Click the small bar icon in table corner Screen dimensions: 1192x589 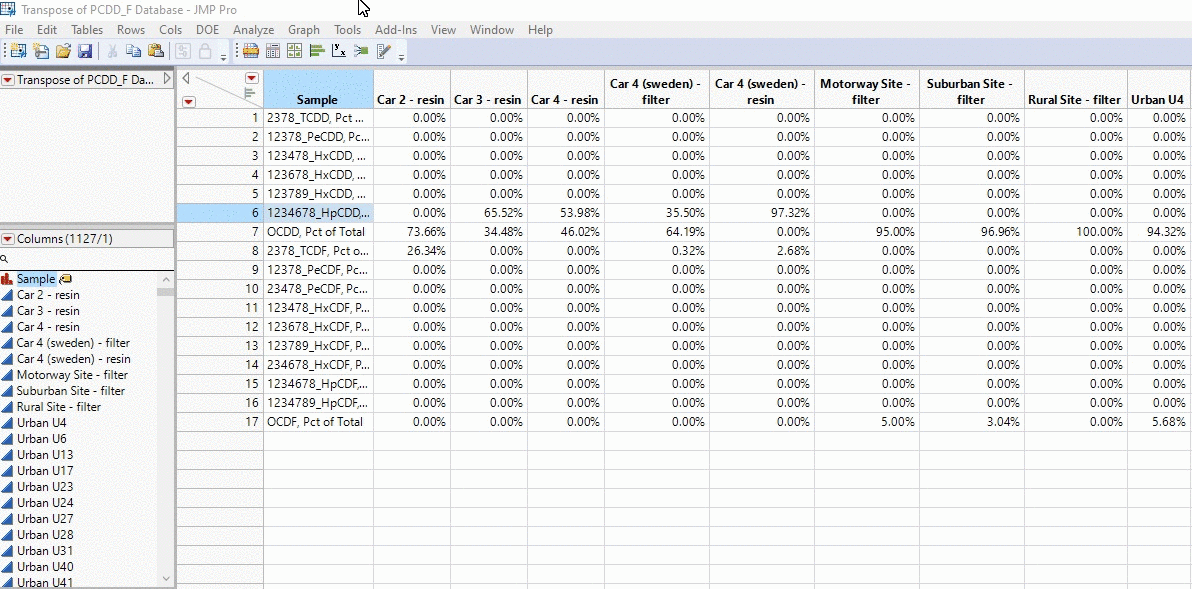click(249, 93)
